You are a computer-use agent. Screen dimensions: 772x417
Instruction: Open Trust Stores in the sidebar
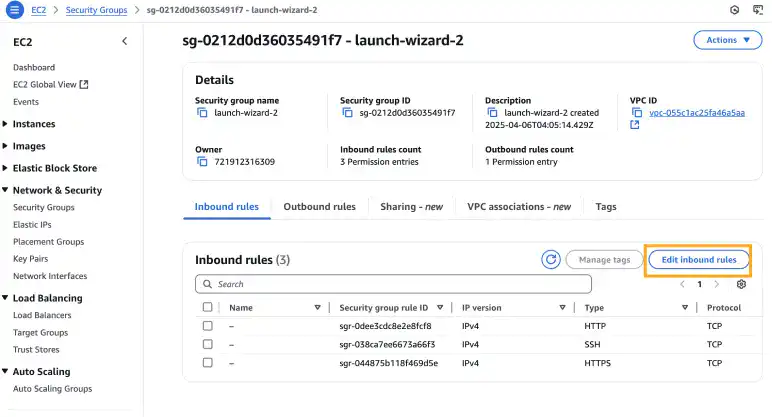(x=36, y=350)
